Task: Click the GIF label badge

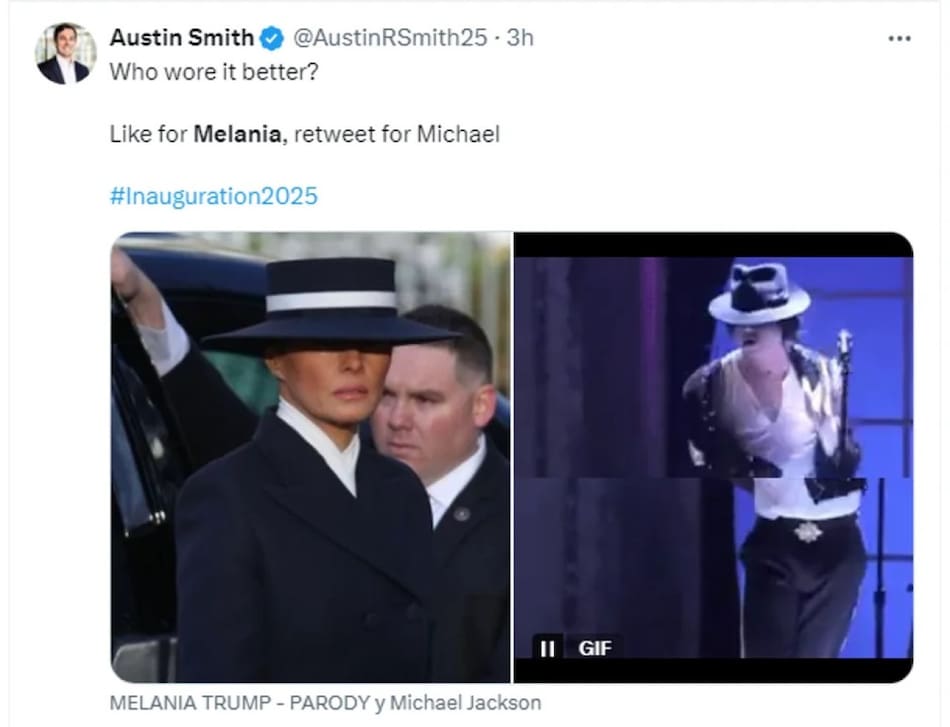Action: tap(594, 647)
